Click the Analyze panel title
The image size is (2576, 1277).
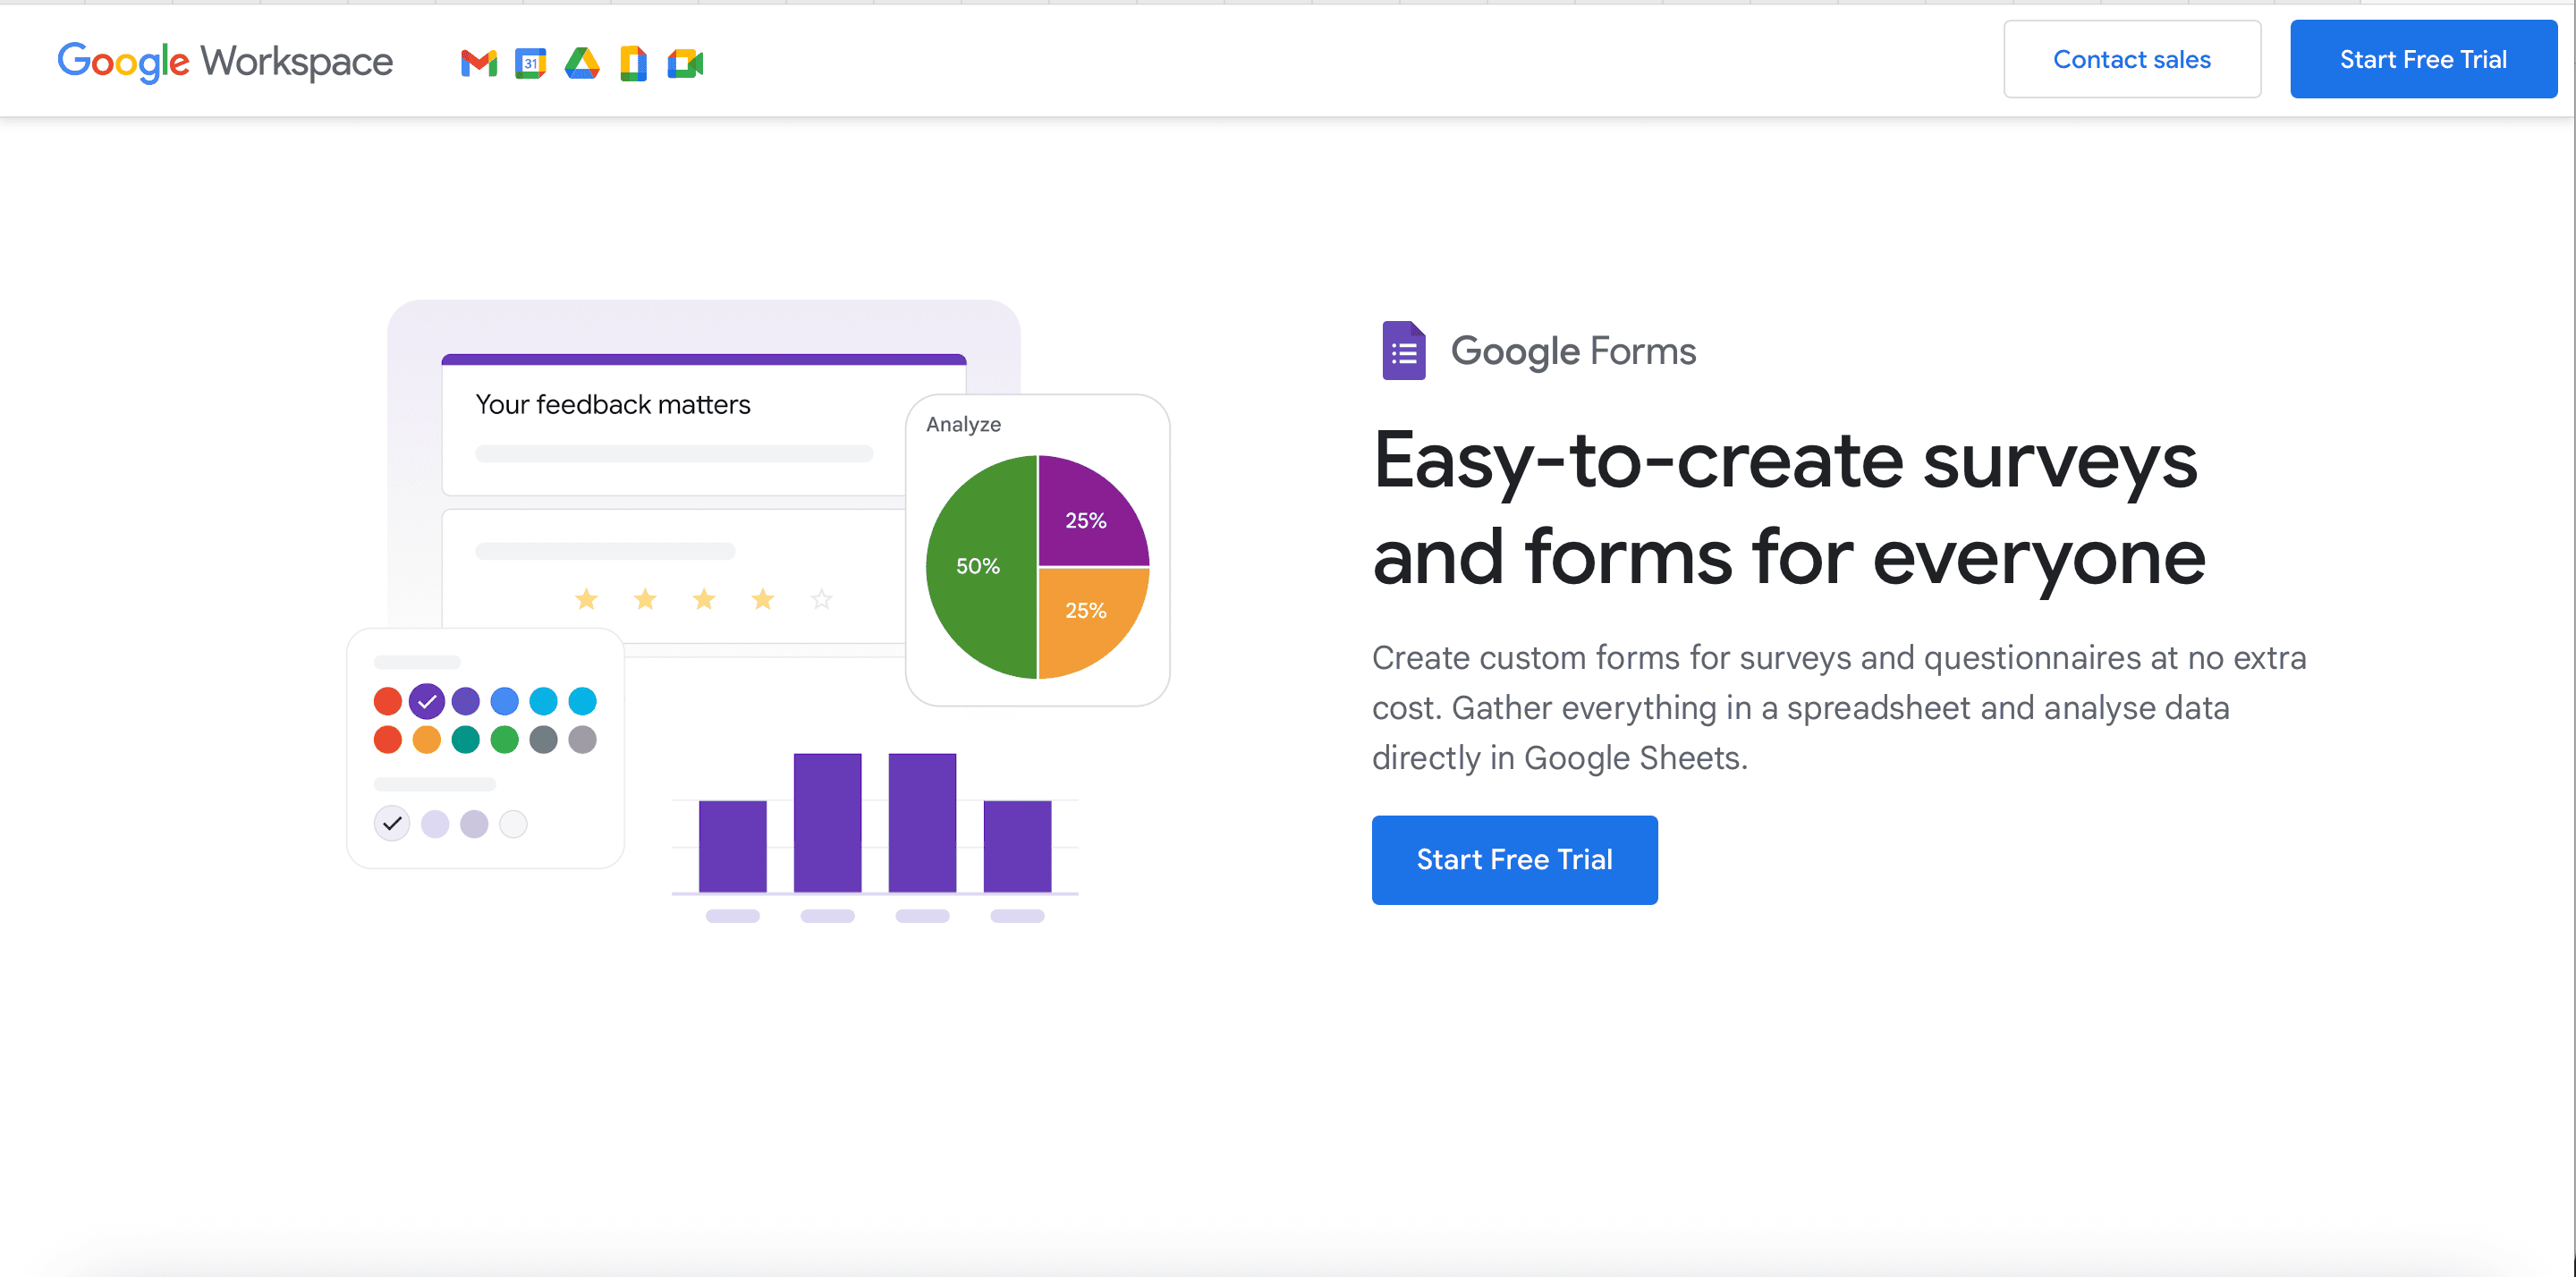click(962, 424)
